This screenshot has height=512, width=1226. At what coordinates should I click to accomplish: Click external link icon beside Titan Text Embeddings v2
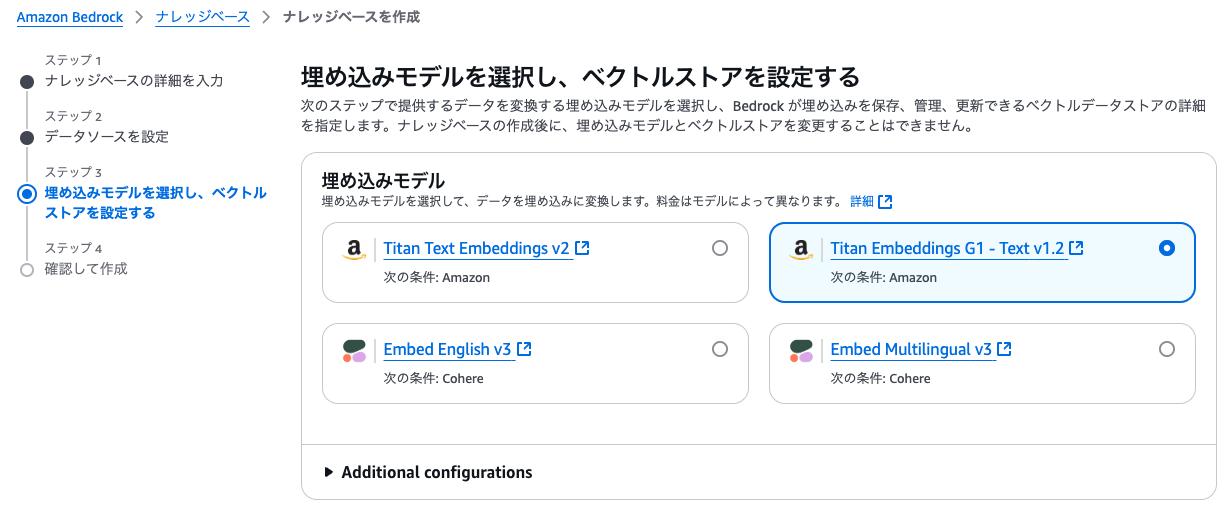point(582,249)
